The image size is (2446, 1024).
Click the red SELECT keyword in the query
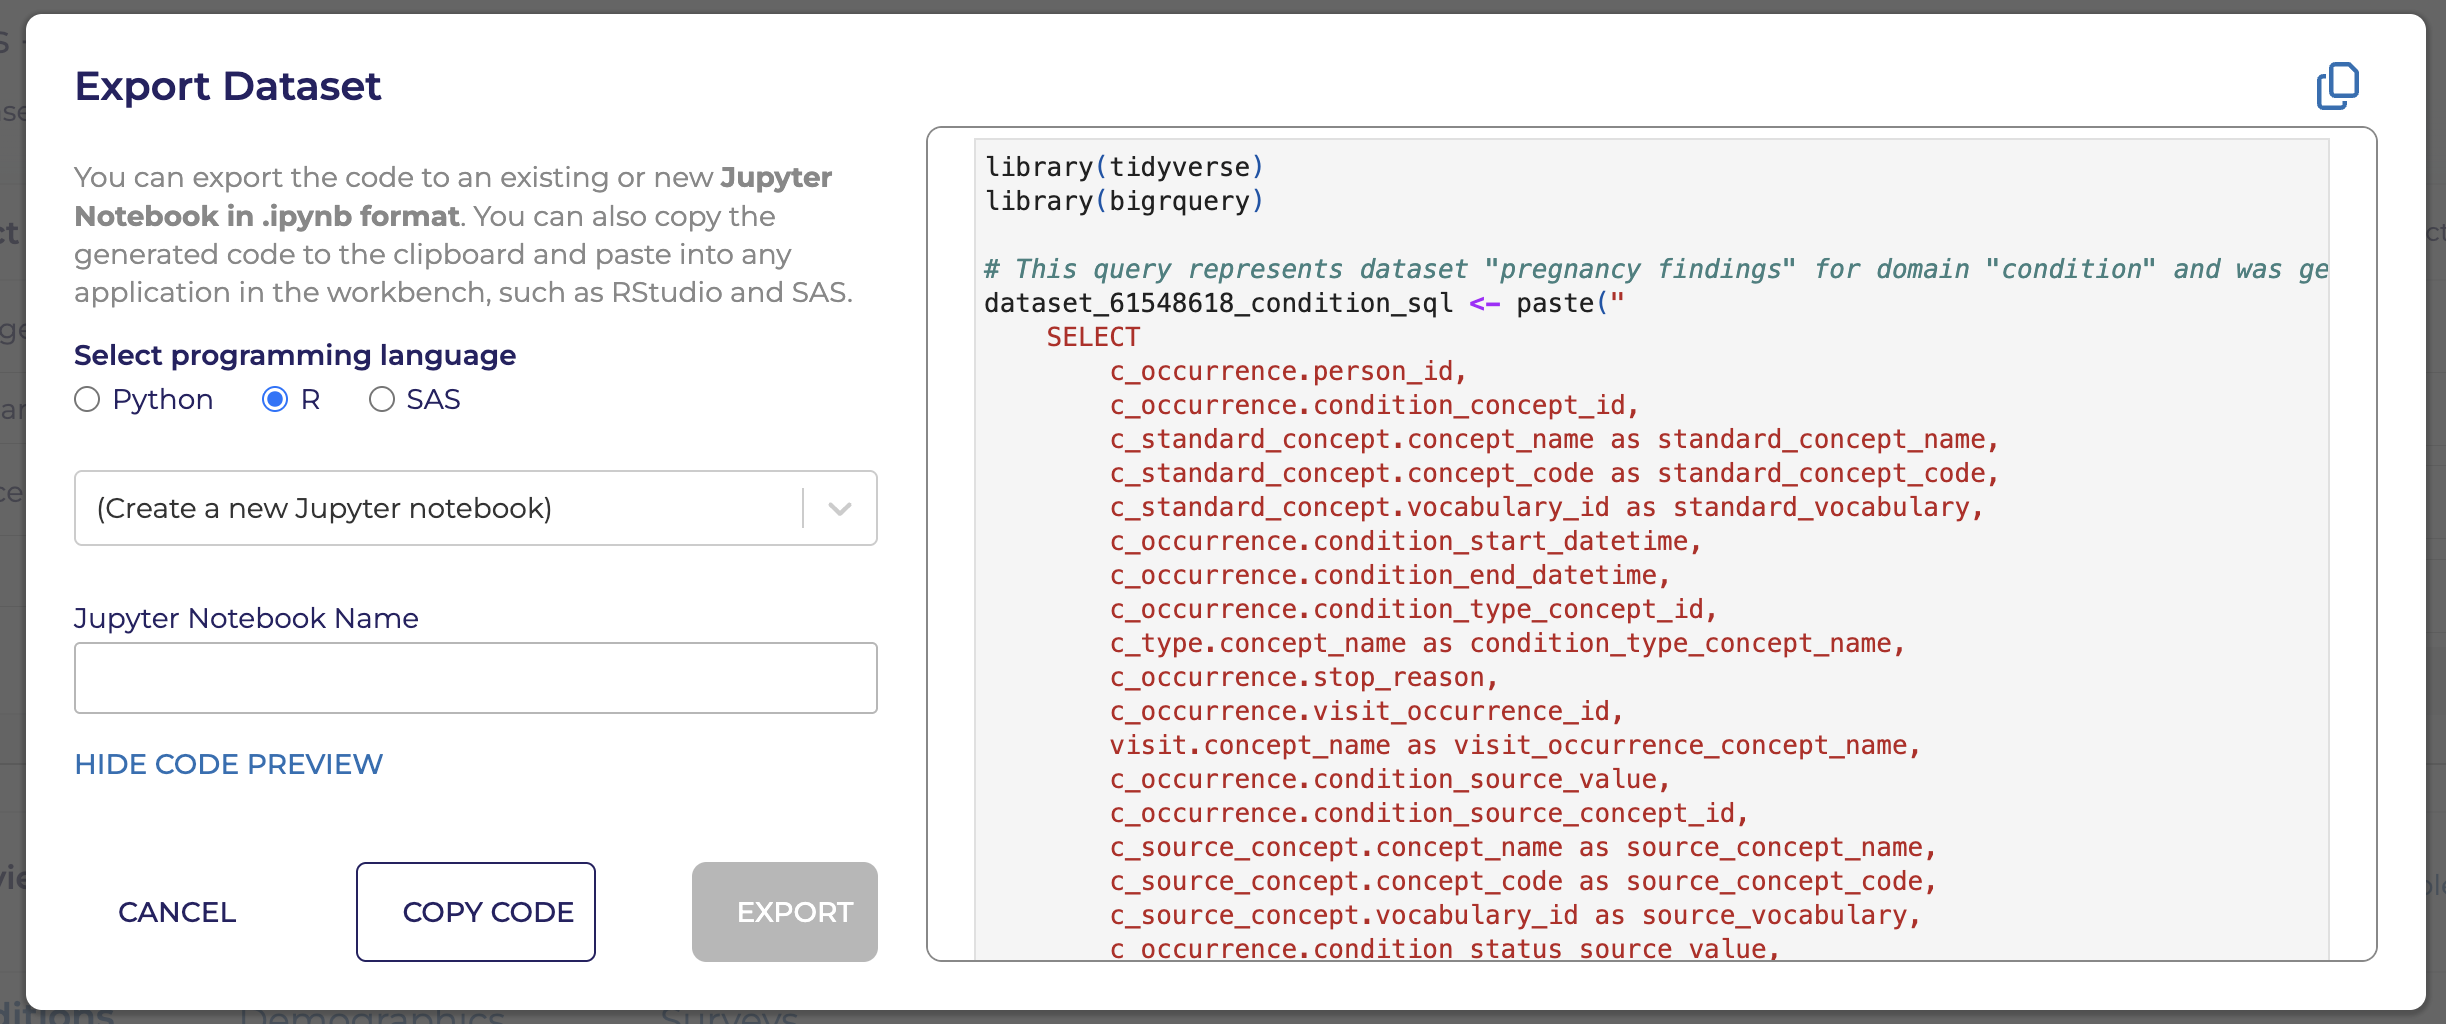coord(1092,337)
